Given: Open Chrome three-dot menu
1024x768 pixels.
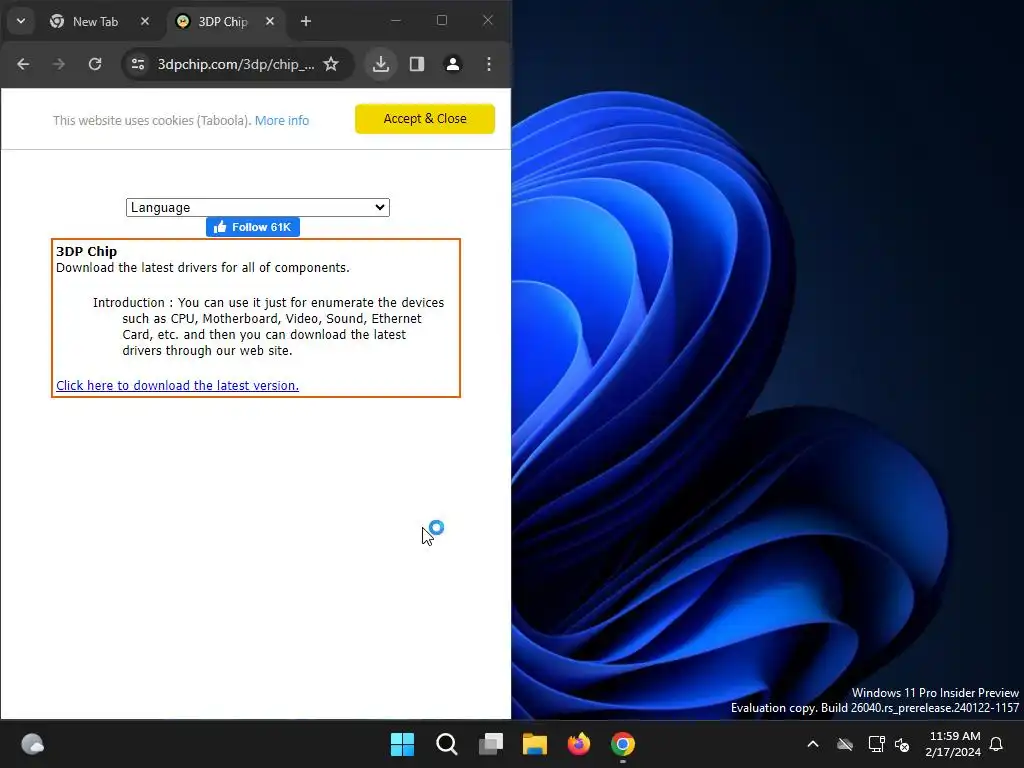Looking at the screenshot, I should tap(488, 64).
